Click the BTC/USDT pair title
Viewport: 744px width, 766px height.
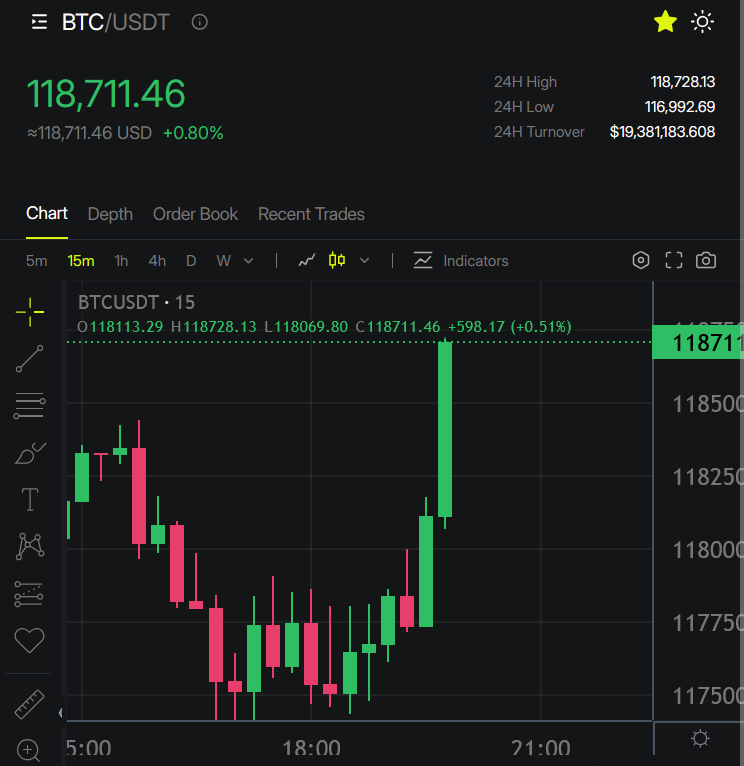[115, 22]
